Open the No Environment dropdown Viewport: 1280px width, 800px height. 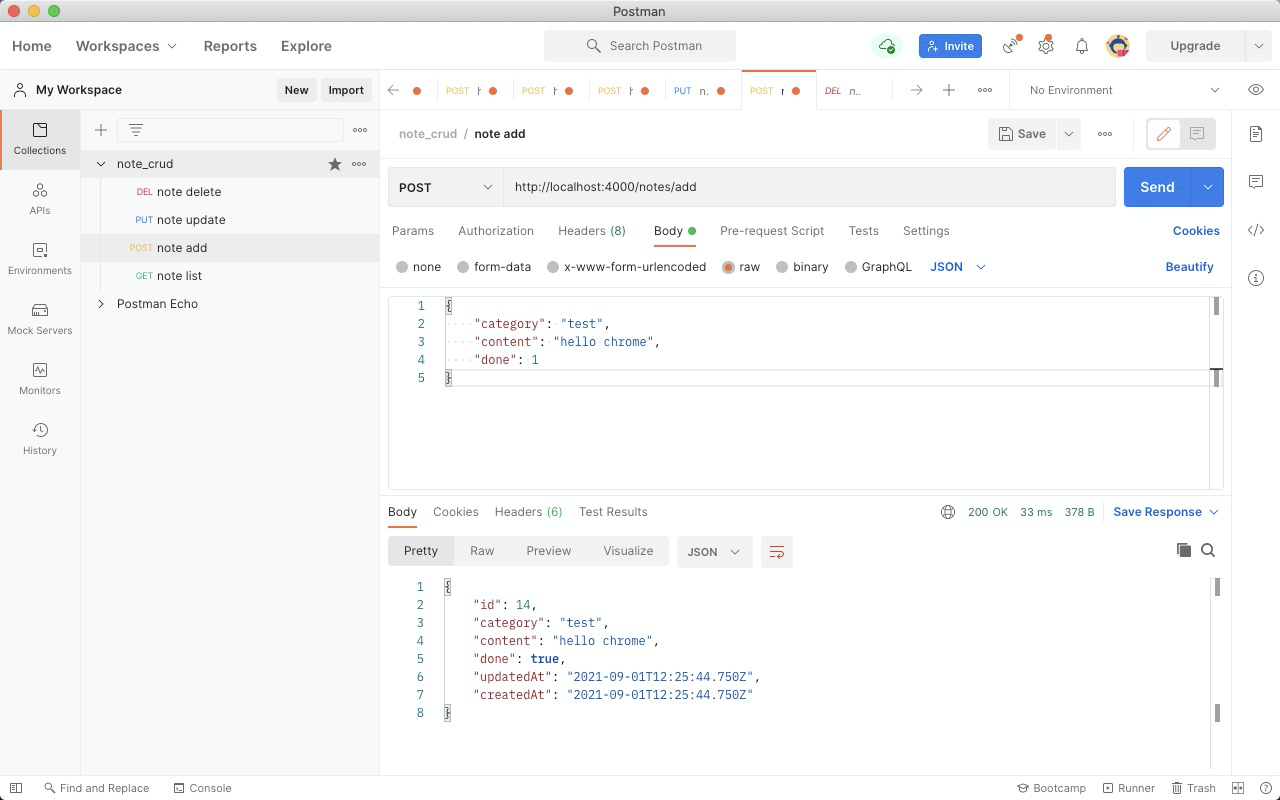tap(1123, 90)
